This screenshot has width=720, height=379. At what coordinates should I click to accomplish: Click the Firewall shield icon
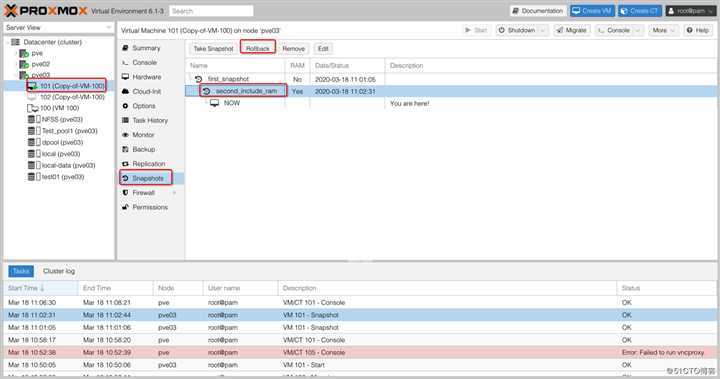(x=125, y=193)
